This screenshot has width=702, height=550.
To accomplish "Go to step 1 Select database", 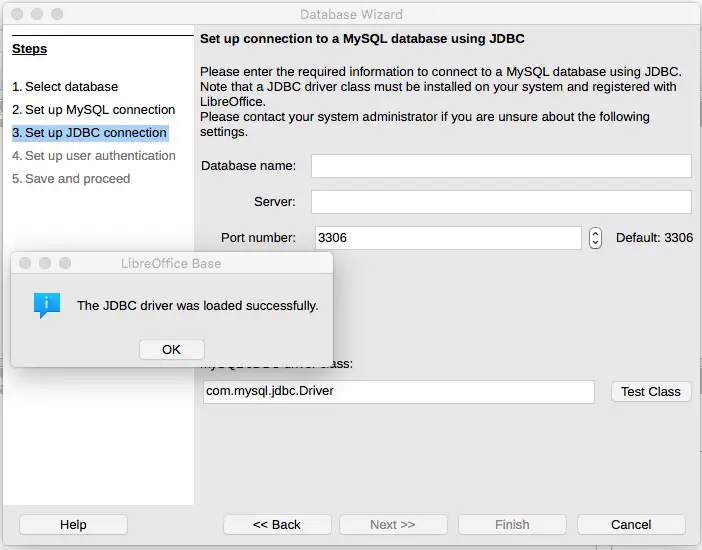I will pos(65,86).
